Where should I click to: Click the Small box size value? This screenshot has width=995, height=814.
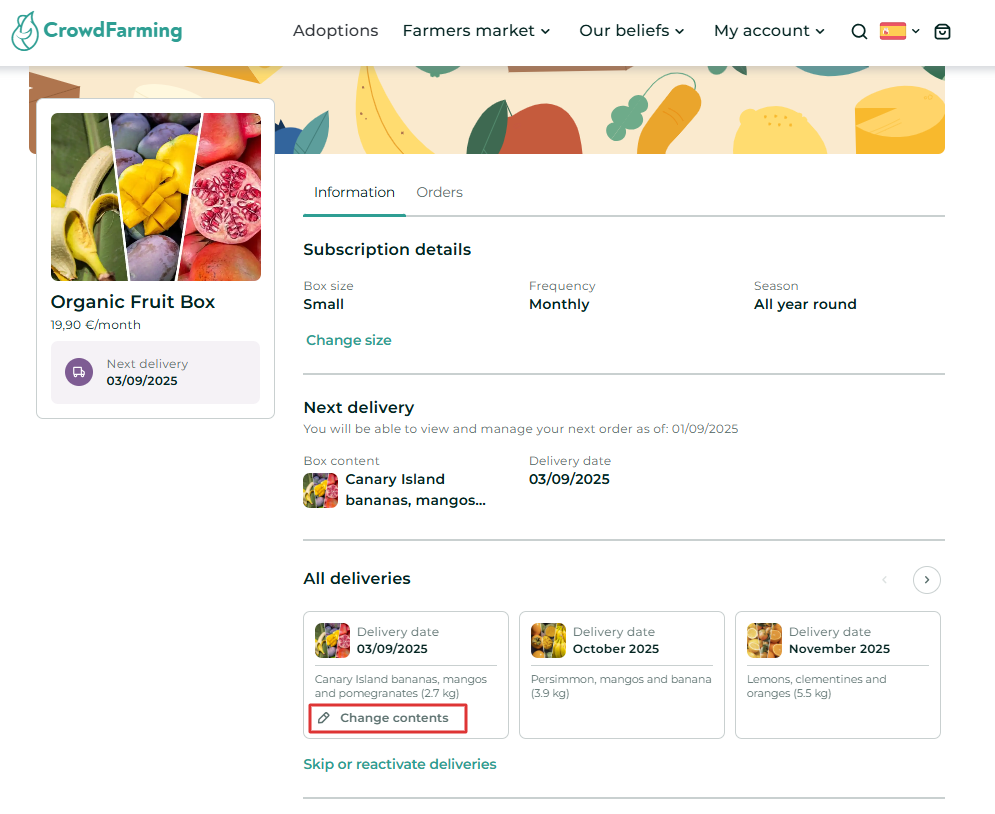coord(324,305)
